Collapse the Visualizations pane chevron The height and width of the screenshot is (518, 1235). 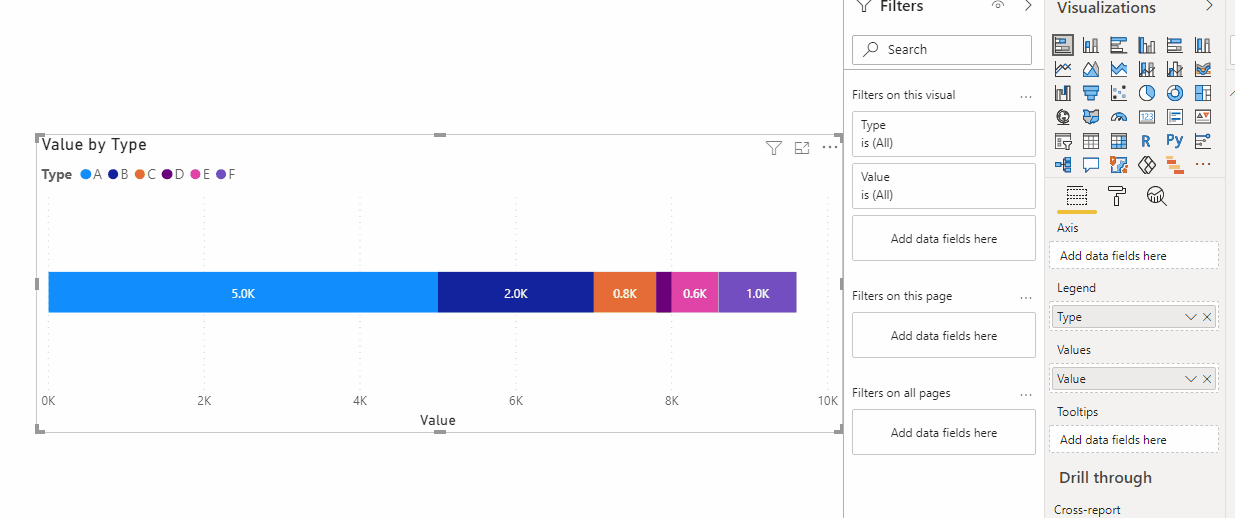click(x=1209, y=6)
